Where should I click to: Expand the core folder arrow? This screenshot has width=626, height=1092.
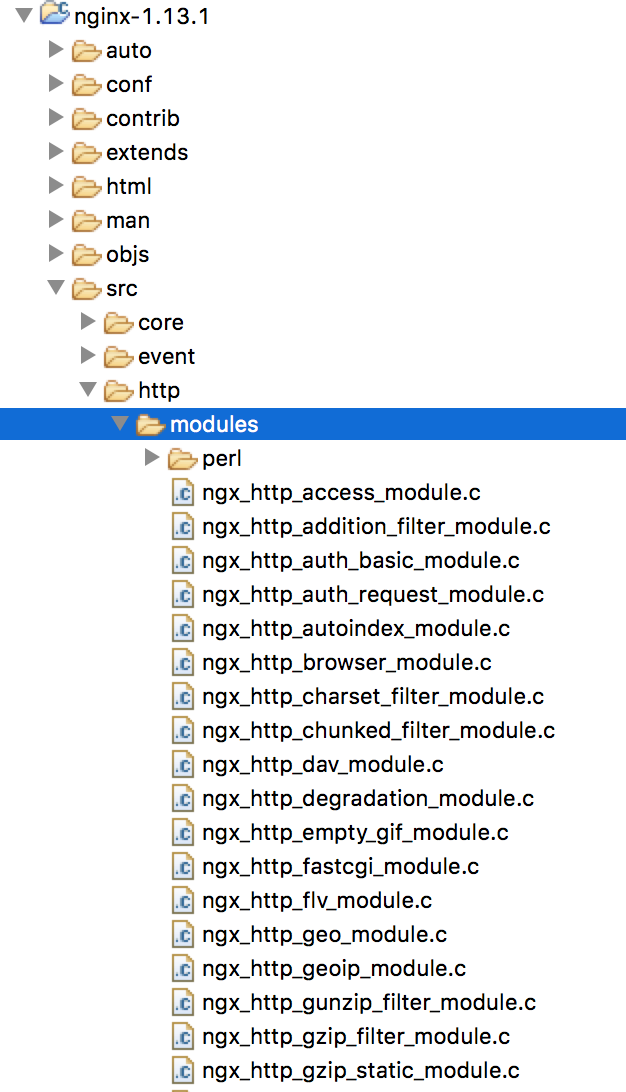coord(88,322)
